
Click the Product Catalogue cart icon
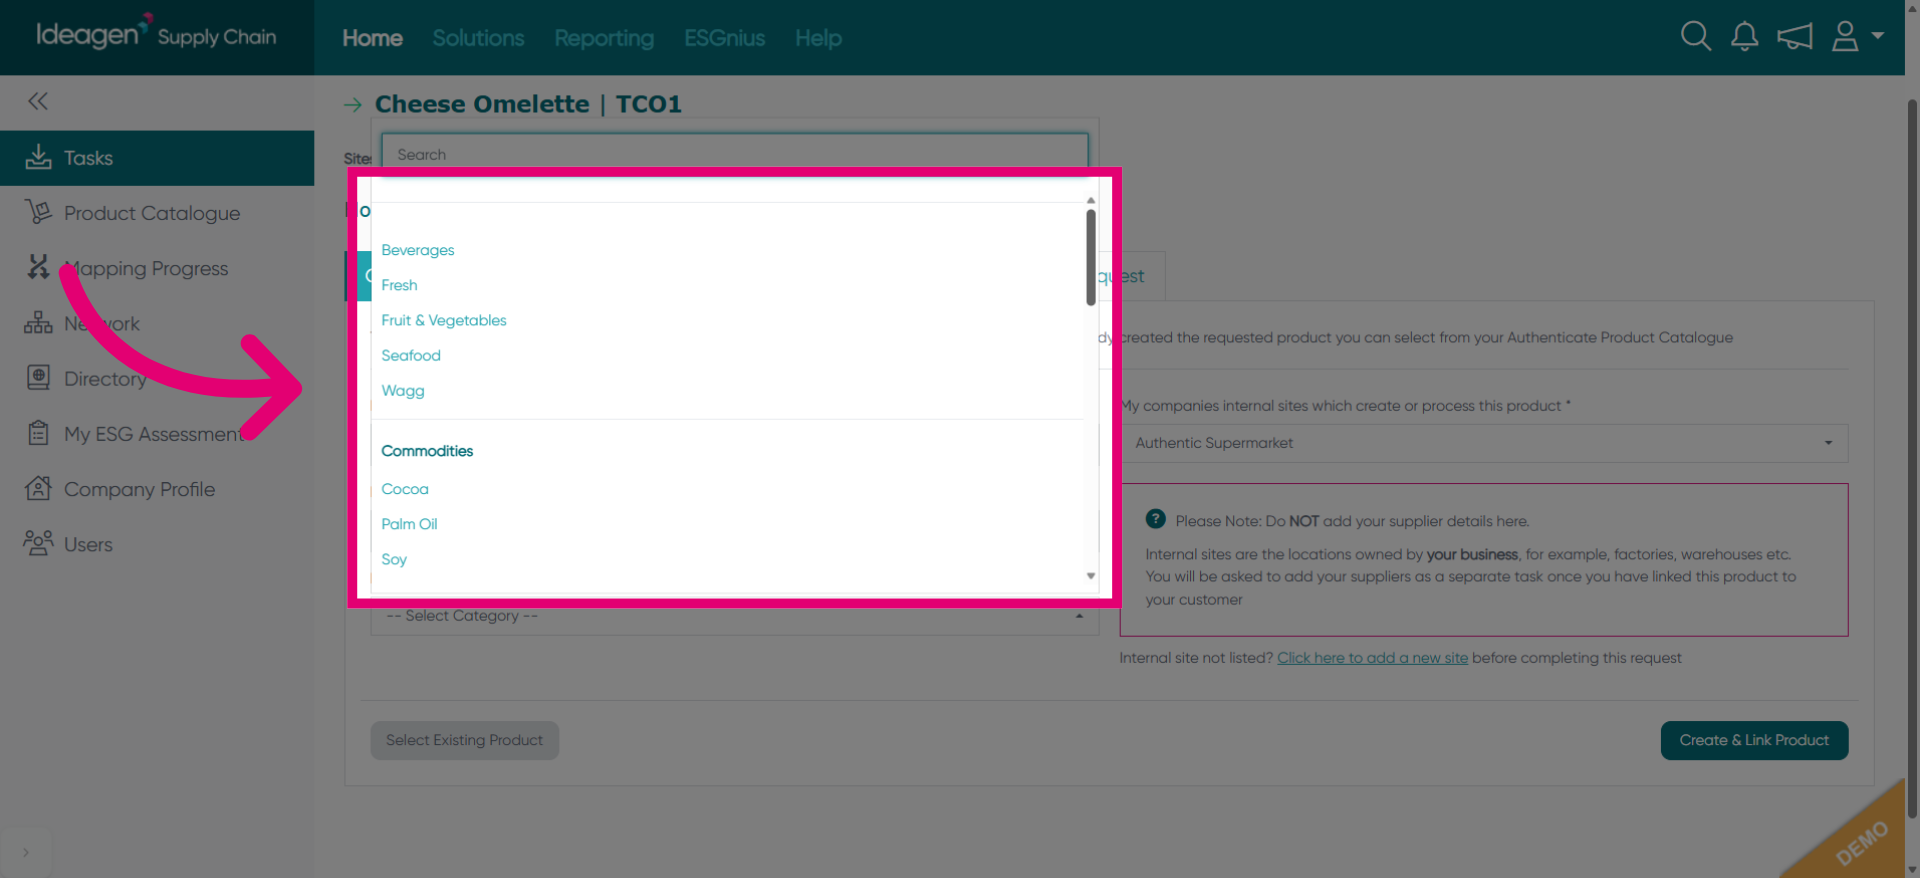click(x=38, y=212)
